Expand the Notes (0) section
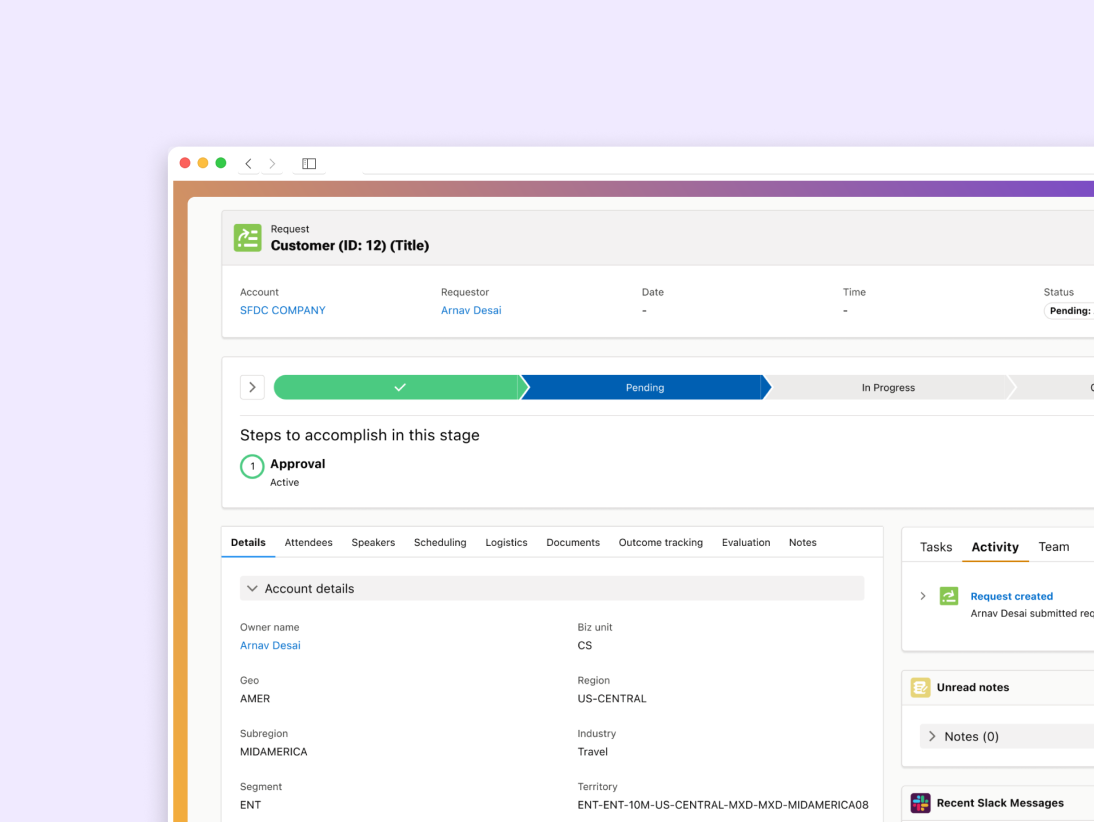Image resolution: width=1094 pixels, height=822 pixels. (x=932, y=736)
